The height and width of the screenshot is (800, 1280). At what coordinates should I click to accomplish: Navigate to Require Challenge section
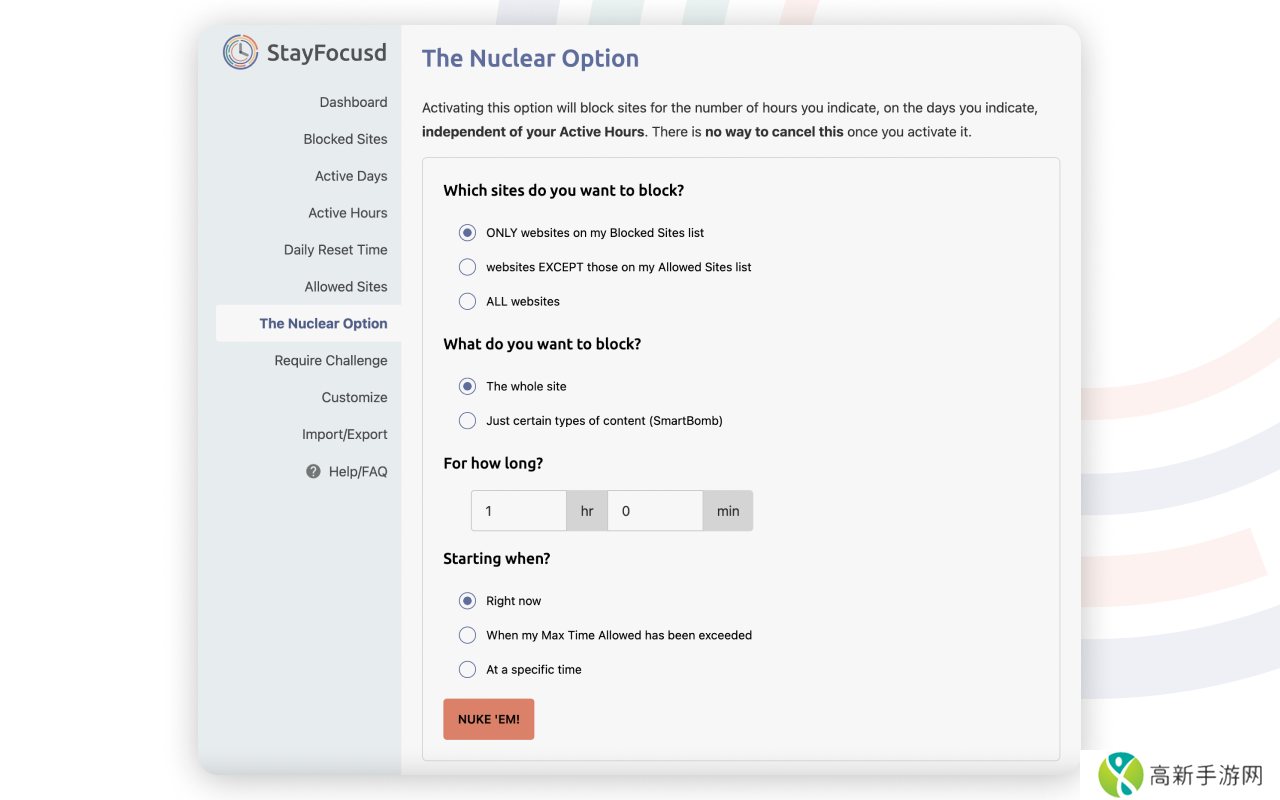[x=331, y=360]
